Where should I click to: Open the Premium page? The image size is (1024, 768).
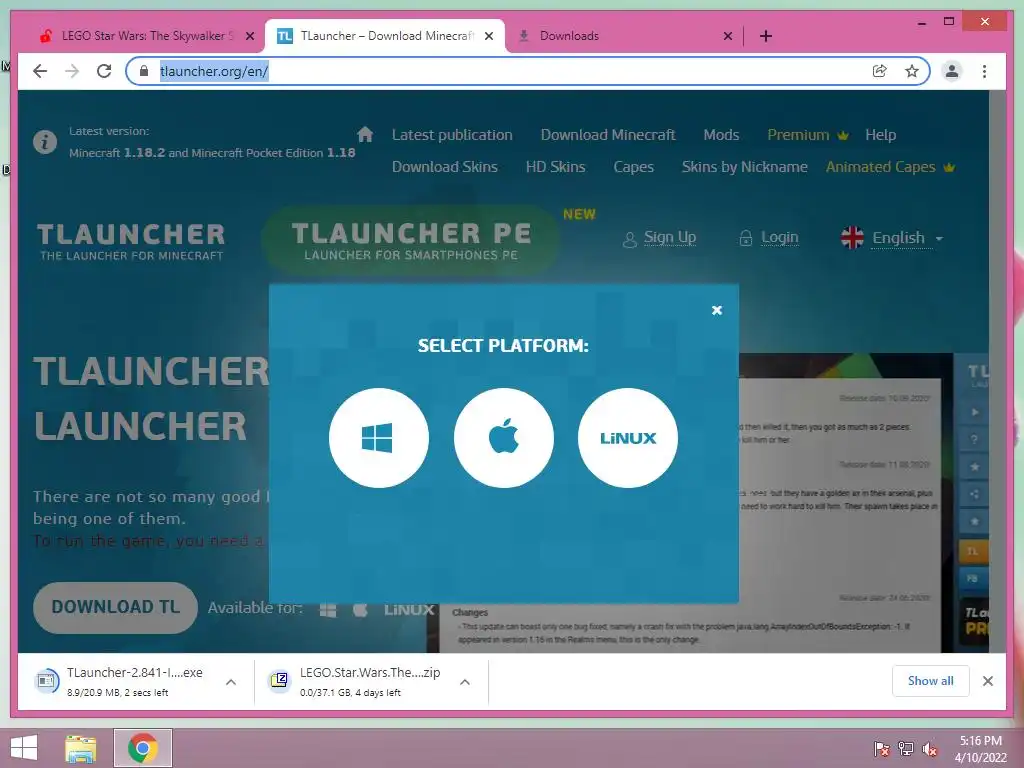click(807, 135)
